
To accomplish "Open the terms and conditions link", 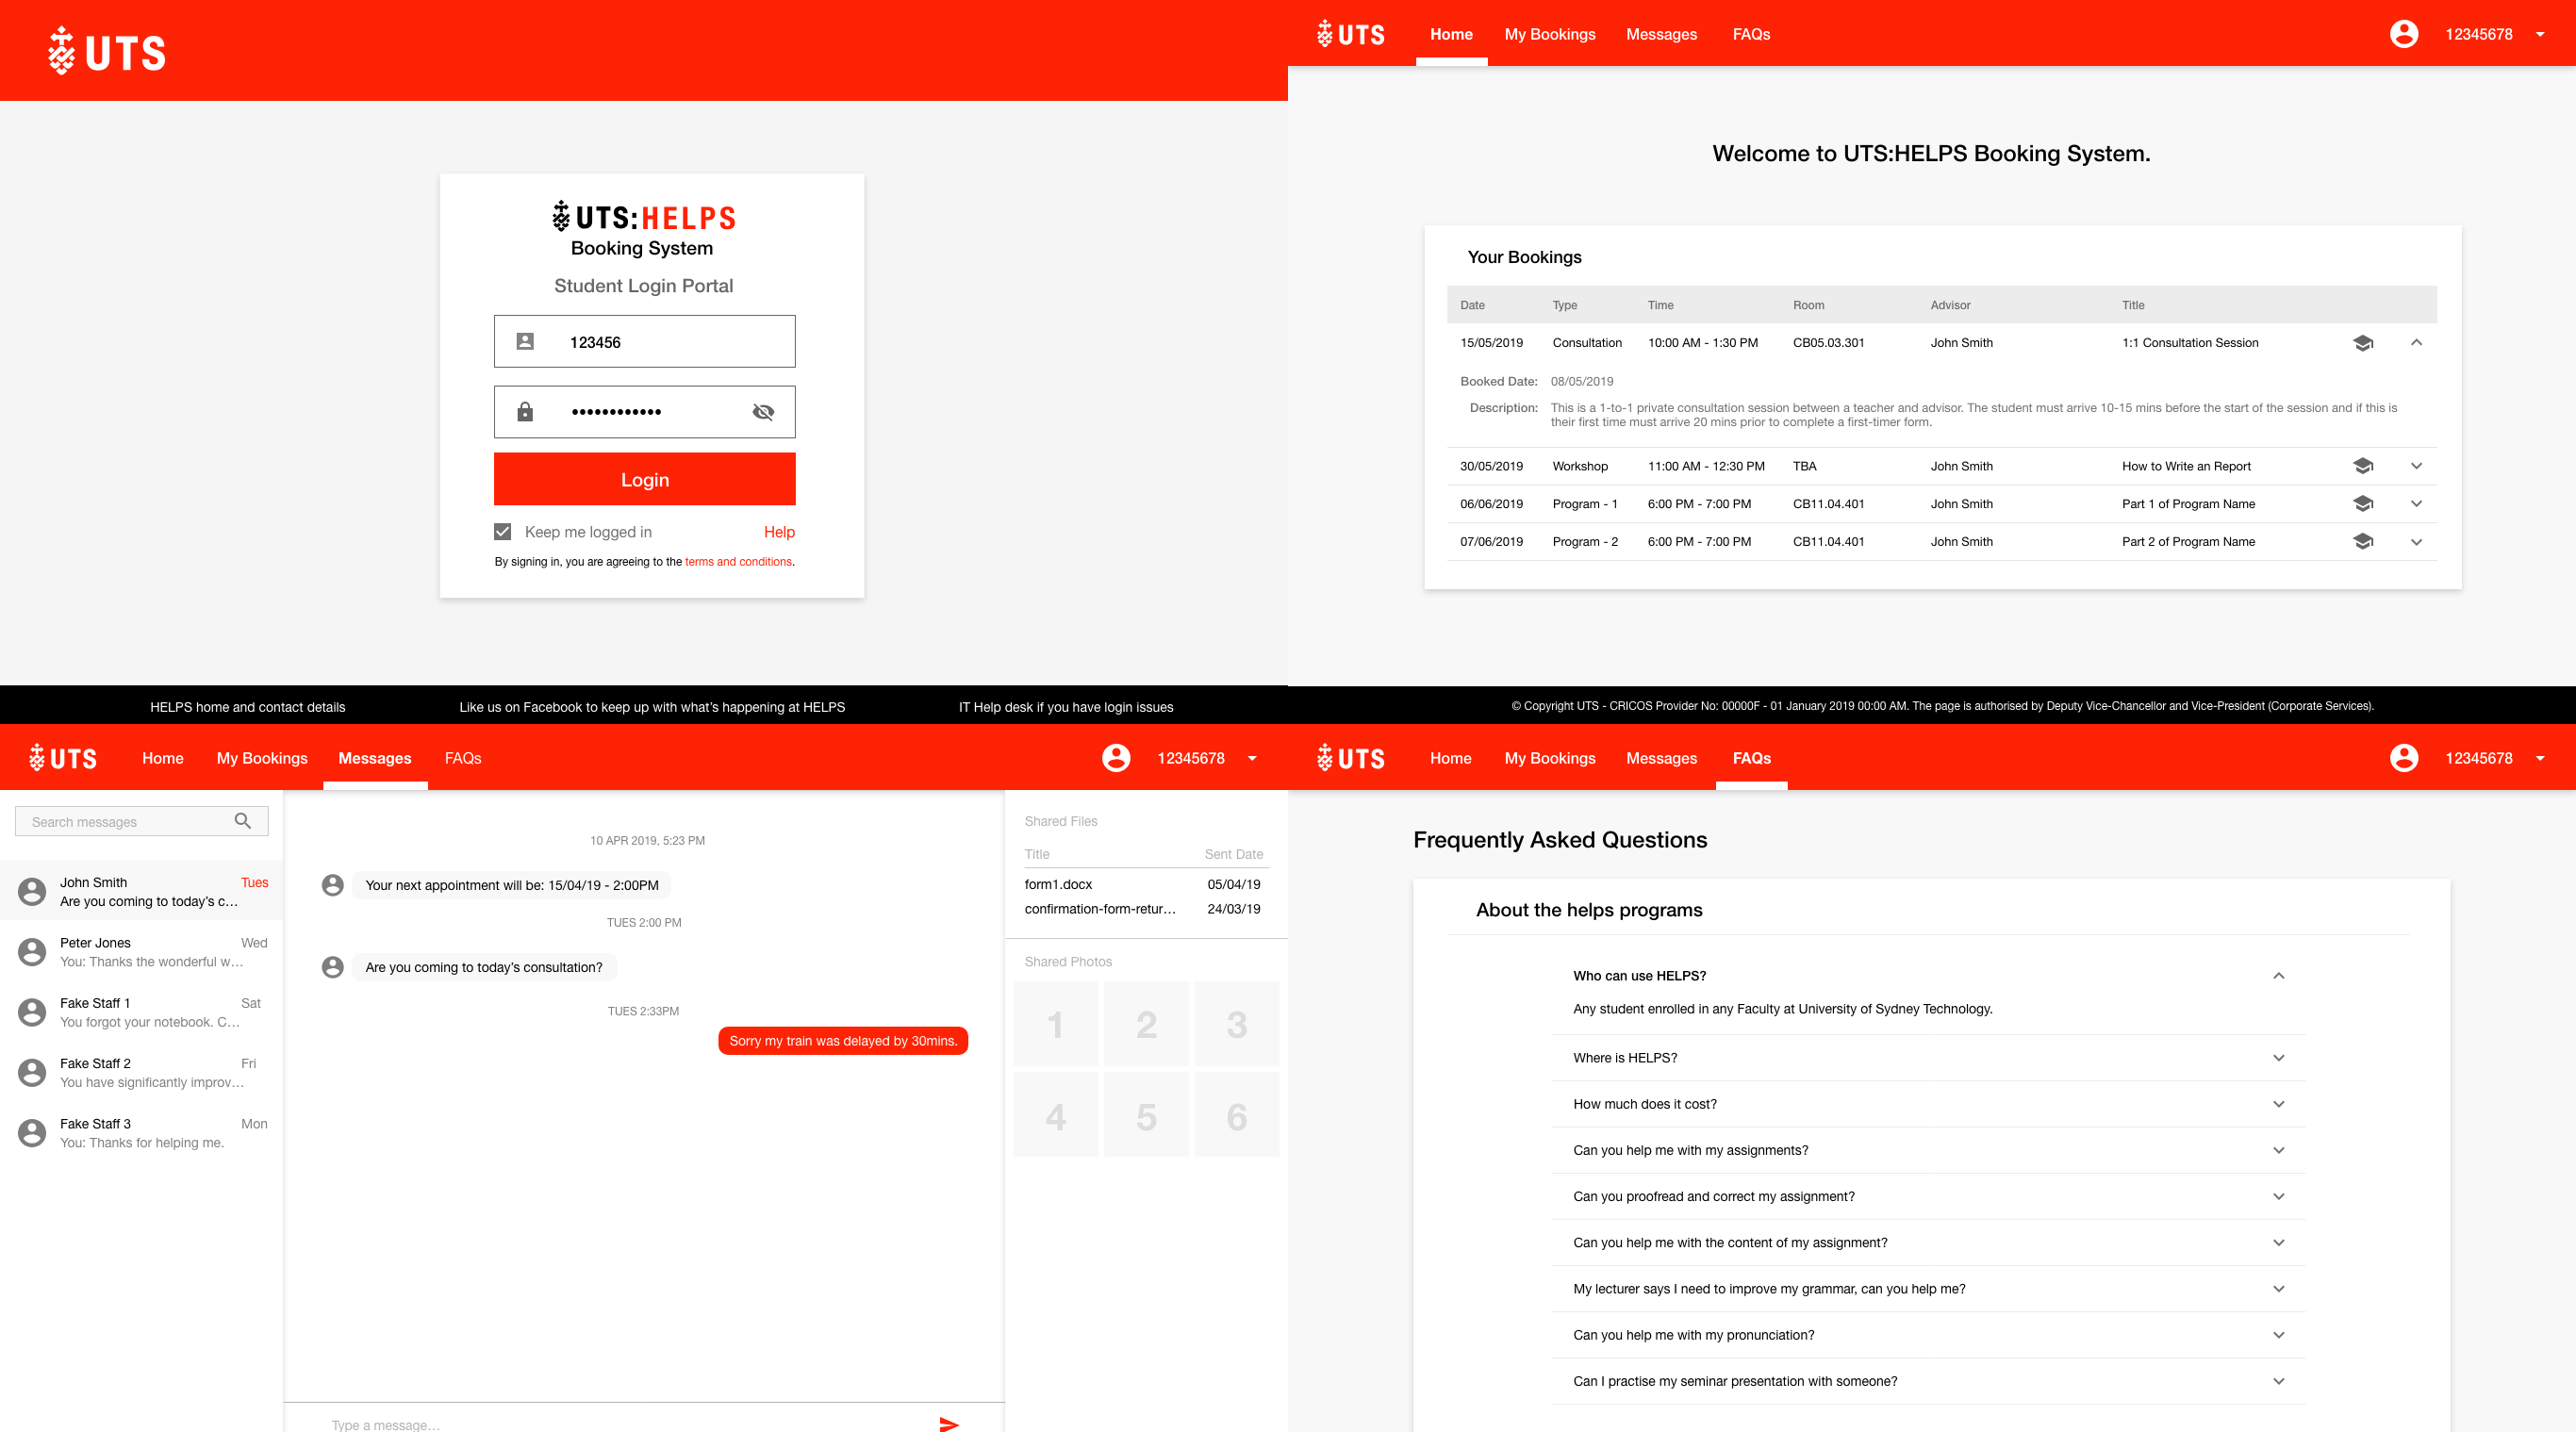I will [738, 562].
